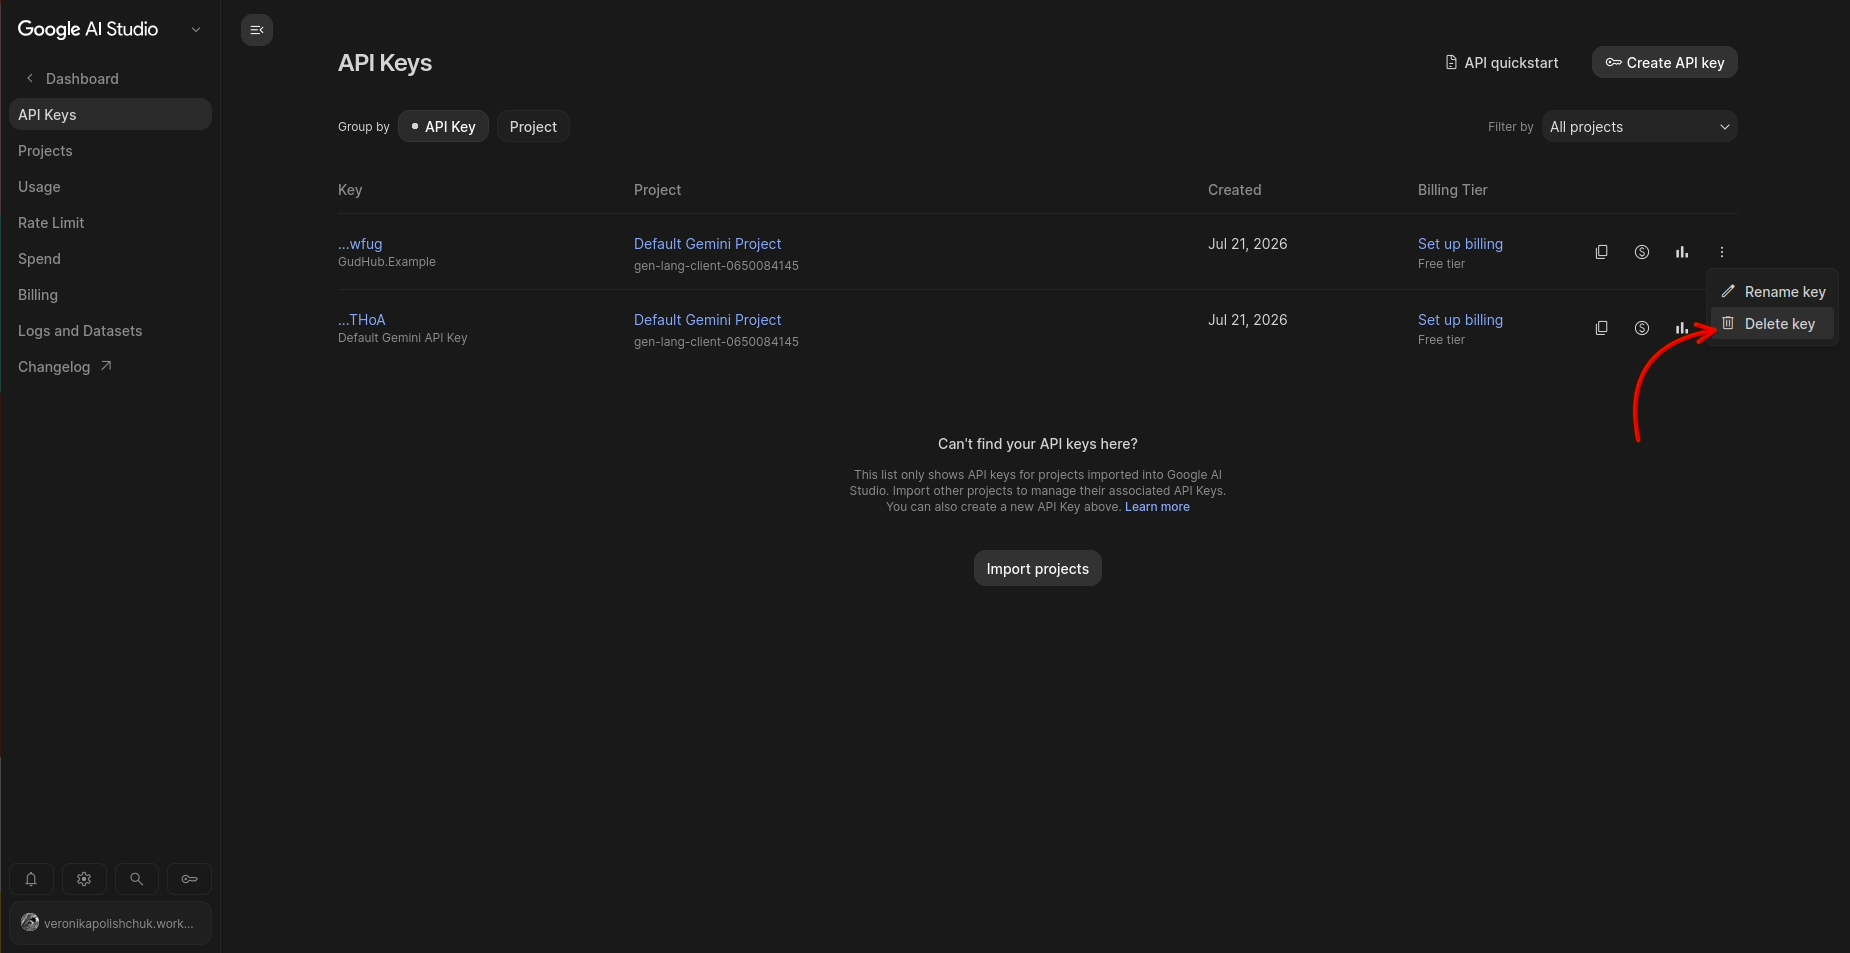This screenshot has height=953, width=1850.
Task: Select API Keys in the sidebar
Action: point(110,115)
